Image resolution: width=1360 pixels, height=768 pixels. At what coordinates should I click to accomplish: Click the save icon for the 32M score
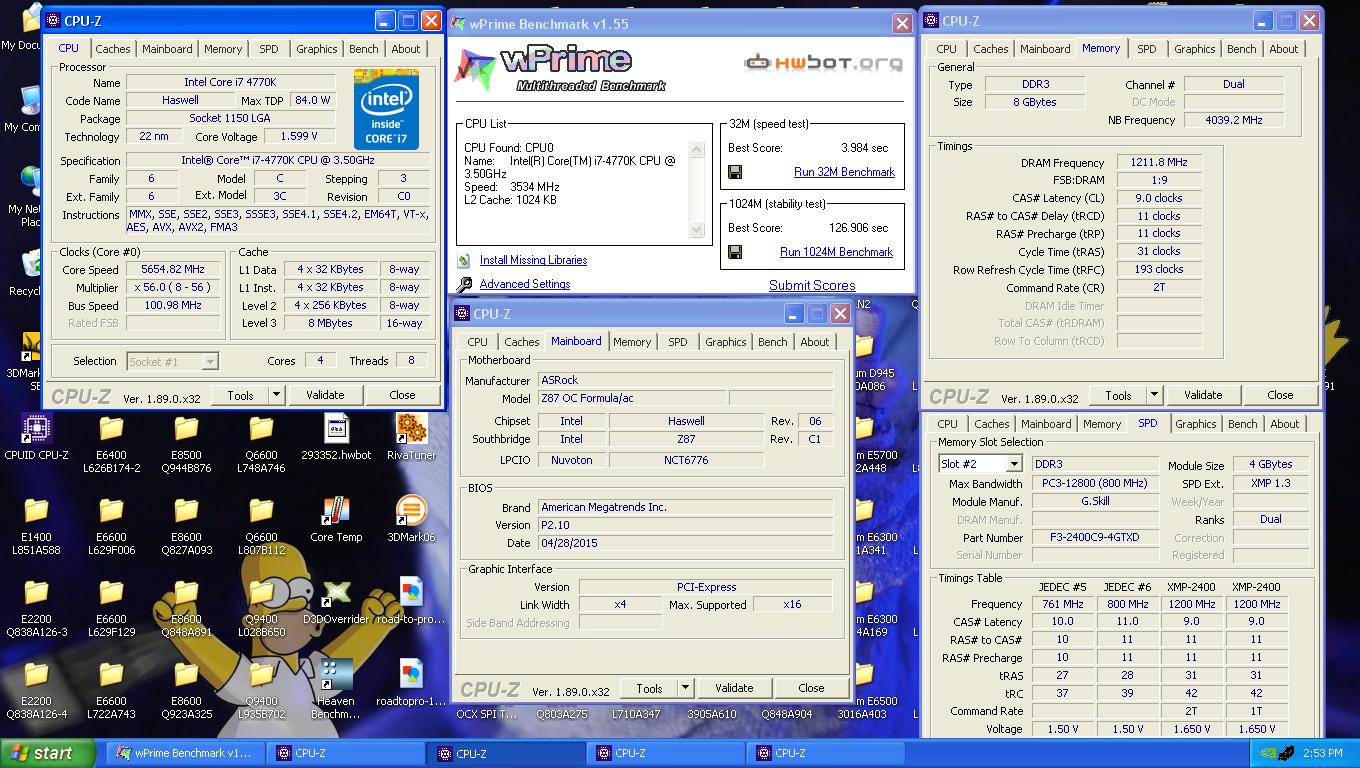coord(735,172)
